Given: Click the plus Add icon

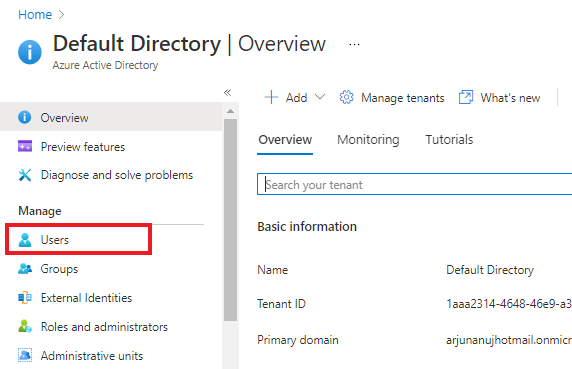Looking at the screenshot, I should coord(271,97).
